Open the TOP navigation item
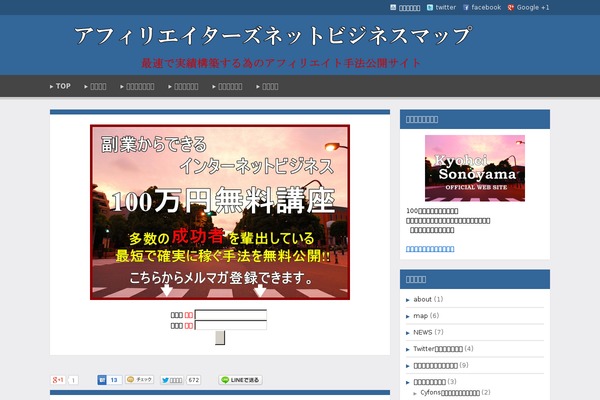600x400 pixels. tap(60, 86)
